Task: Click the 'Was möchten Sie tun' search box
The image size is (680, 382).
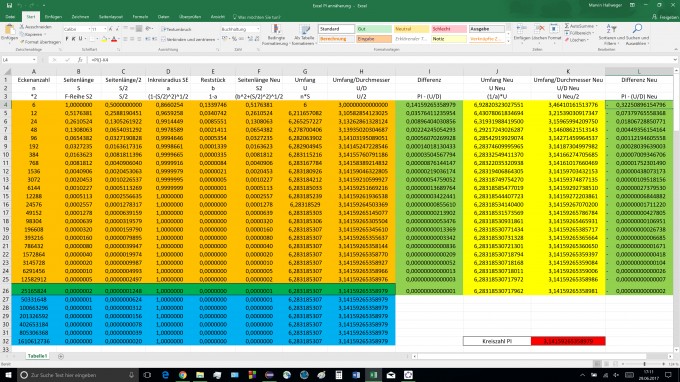Action: coord(257,17)
